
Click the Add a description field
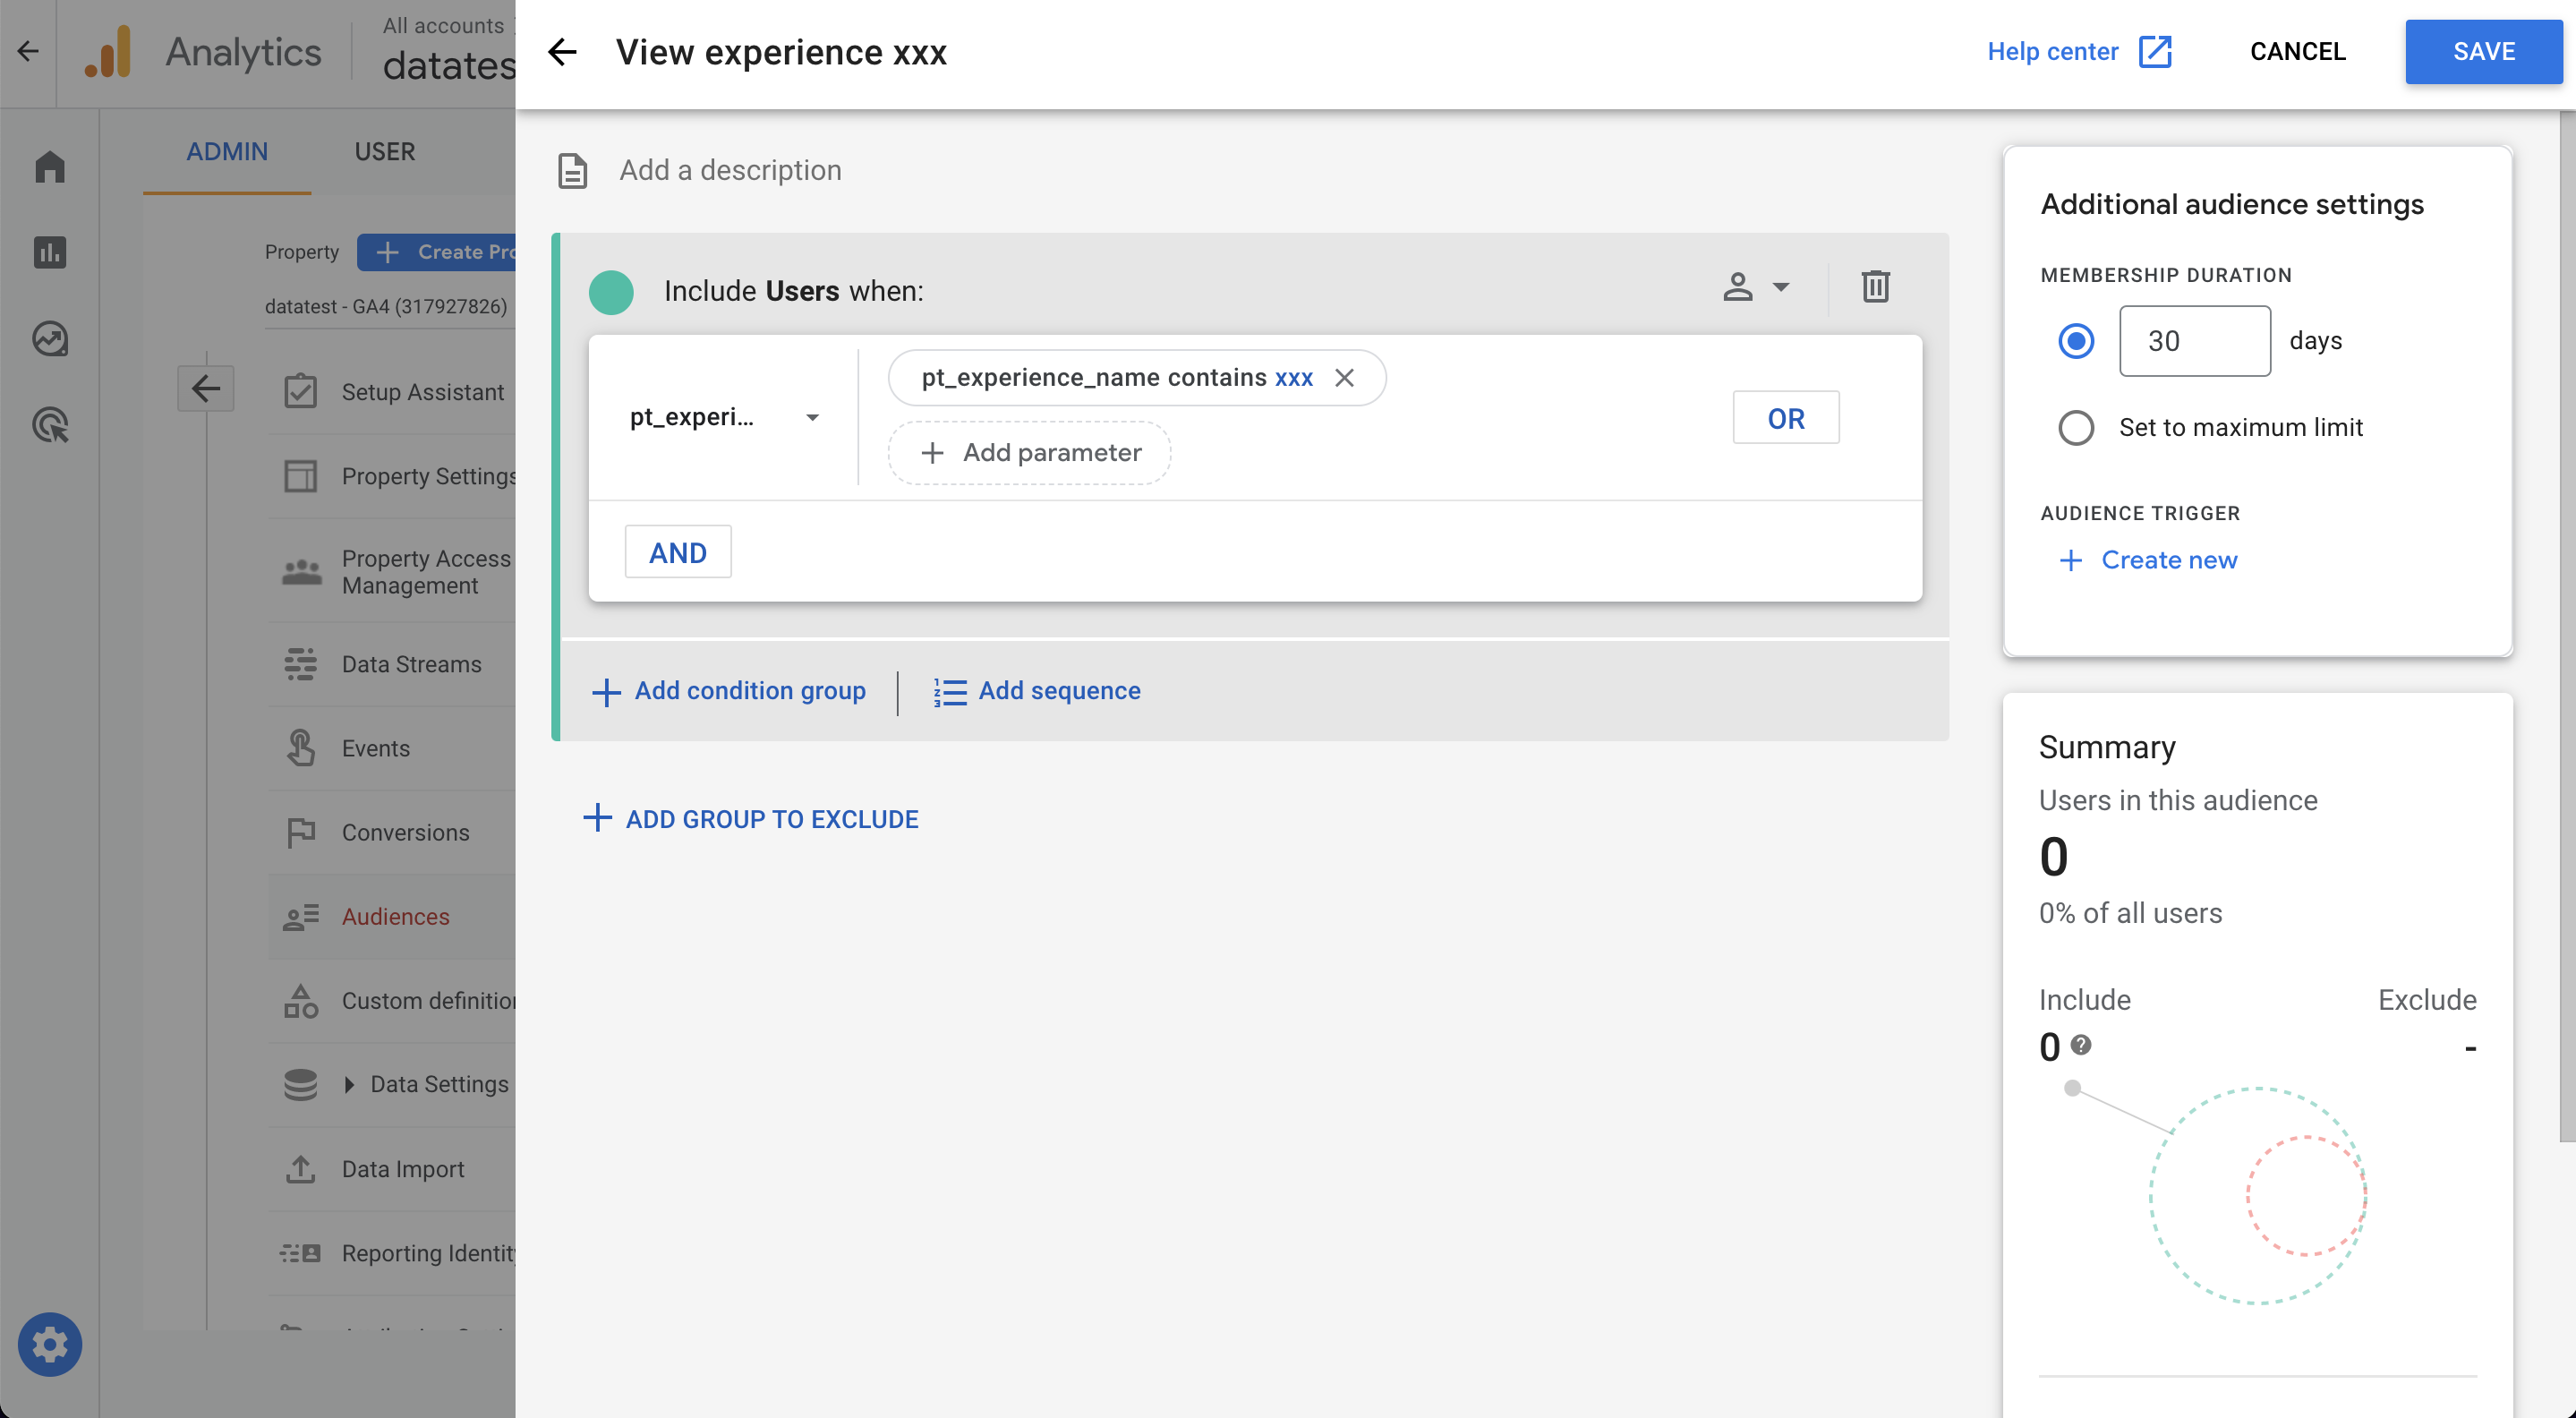tap(731, 171)
